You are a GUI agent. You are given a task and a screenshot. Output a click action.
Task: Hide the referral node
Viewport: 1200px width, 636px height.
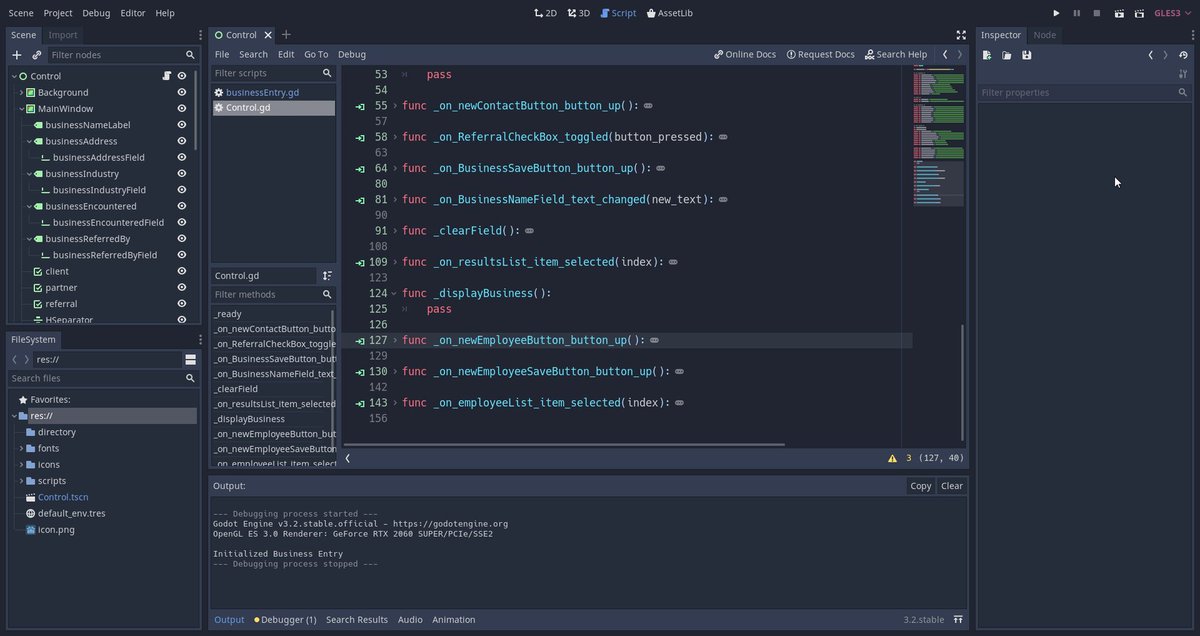pyautogui.click(x=182, y=304)
